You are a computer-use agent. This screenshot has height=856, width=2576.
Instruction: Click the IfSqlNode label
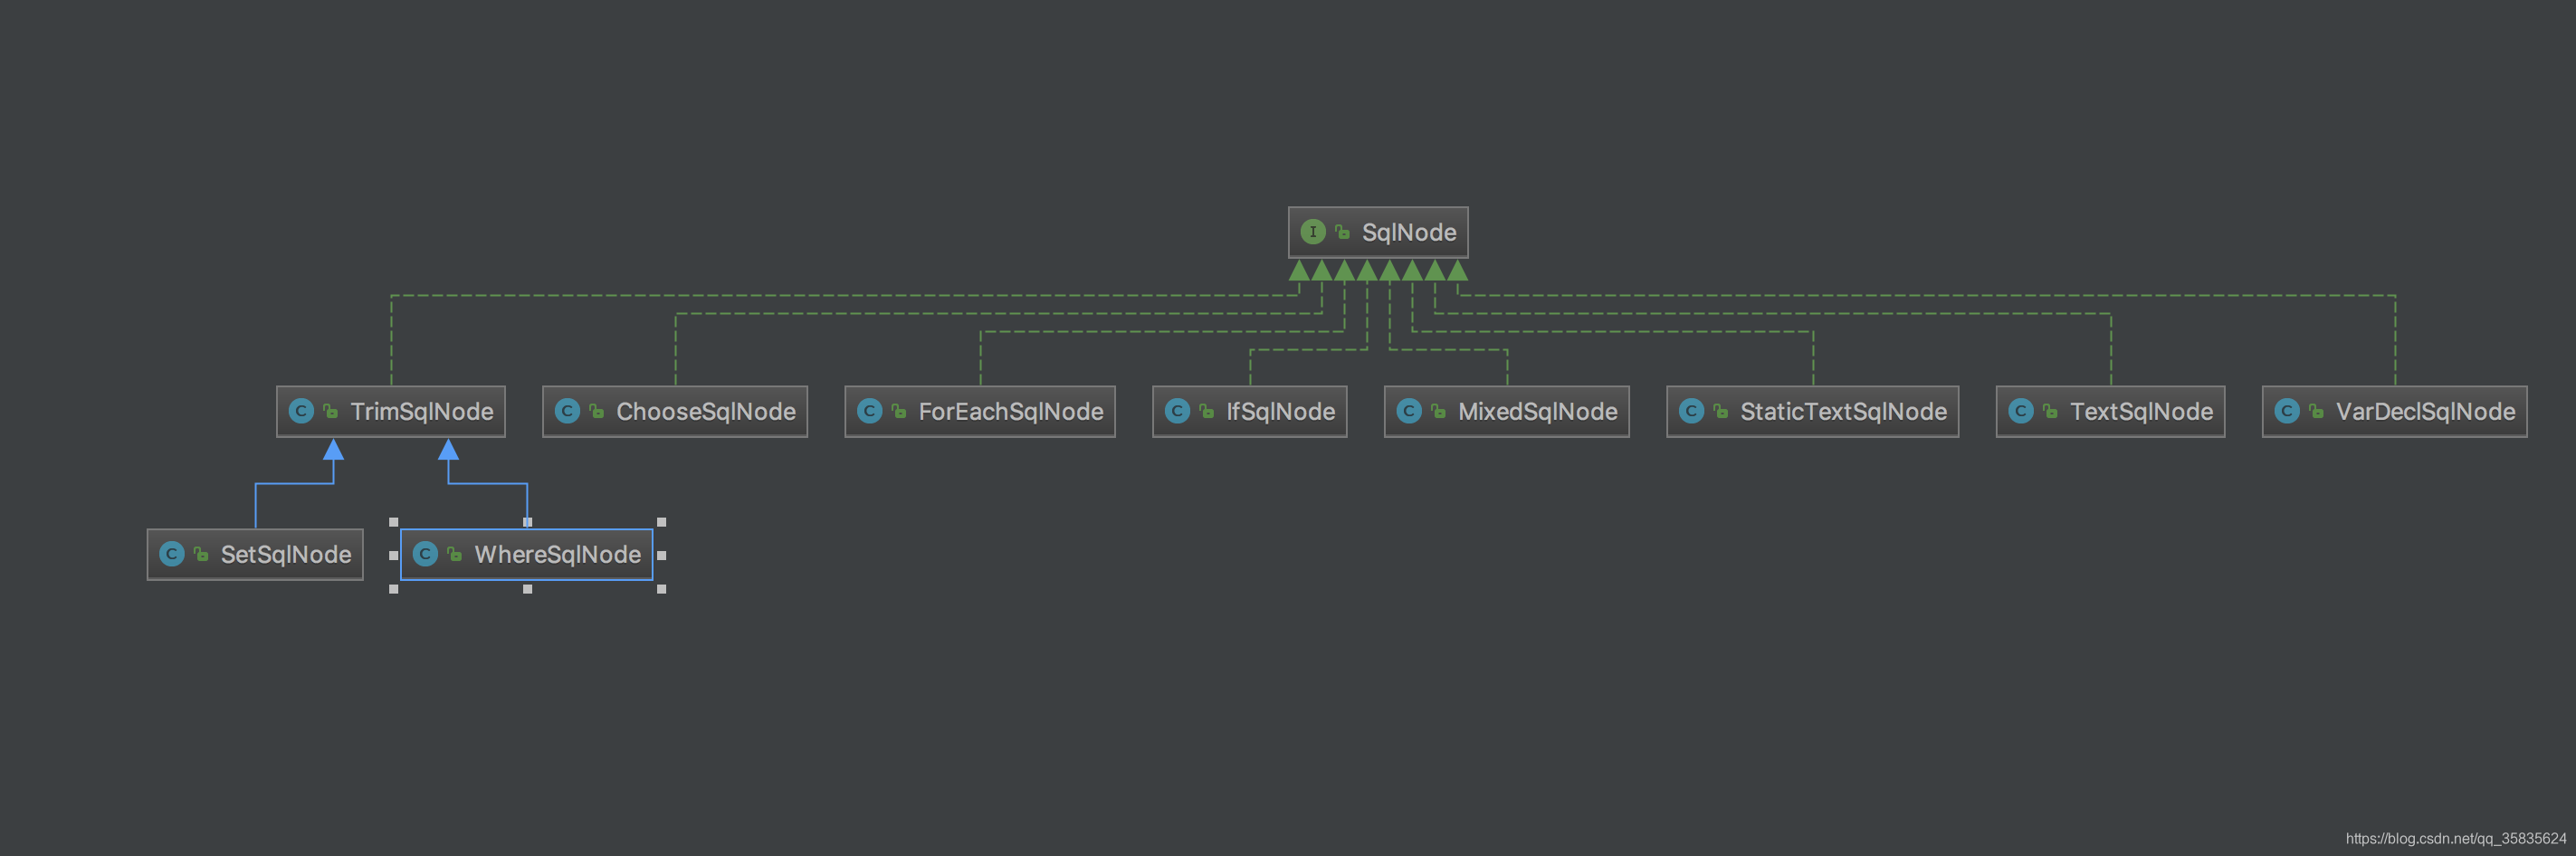1280,411
